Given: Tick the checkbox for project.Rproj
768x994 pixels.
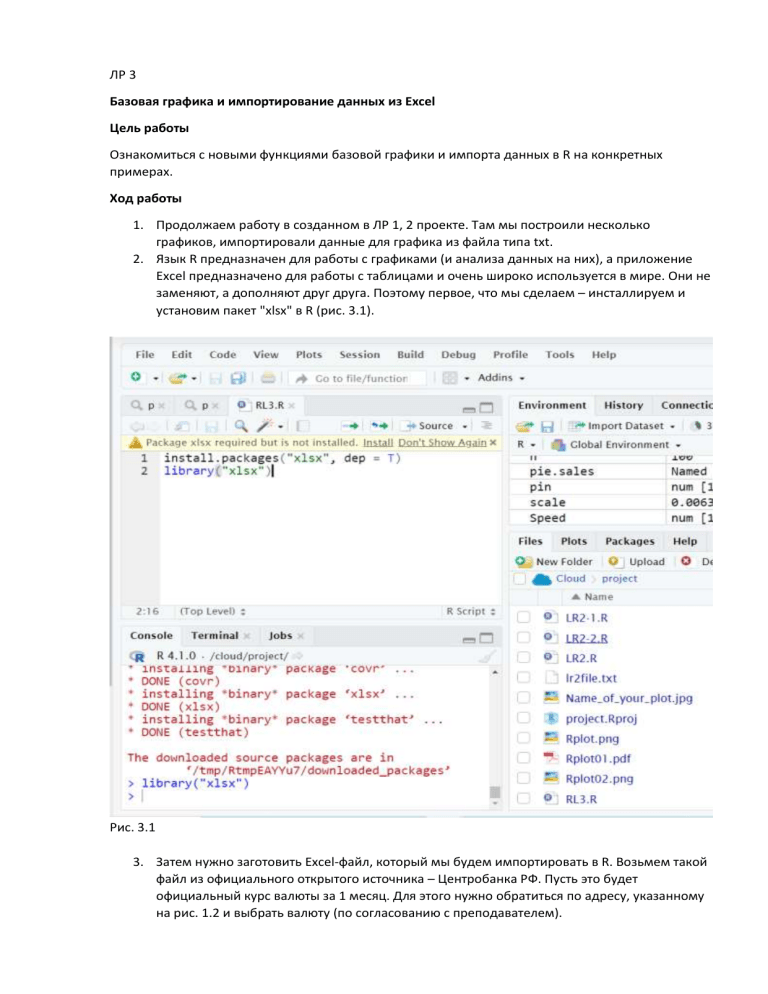Looking at the screenshot, I should (x=523, y=718).
